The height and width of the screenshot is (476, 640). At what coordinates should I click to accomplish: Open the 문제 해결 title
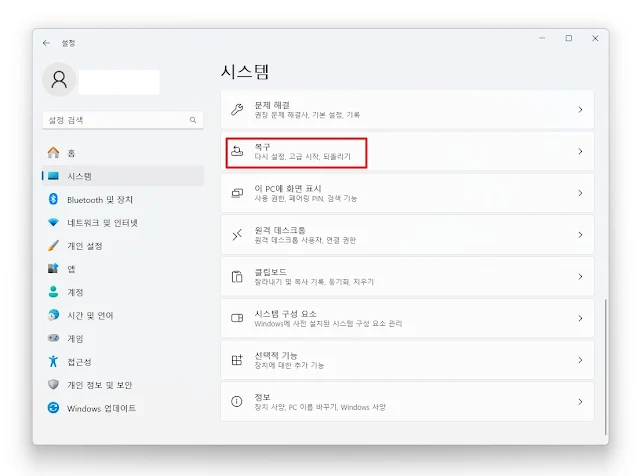pyautogui.click(x=272, y=105)
